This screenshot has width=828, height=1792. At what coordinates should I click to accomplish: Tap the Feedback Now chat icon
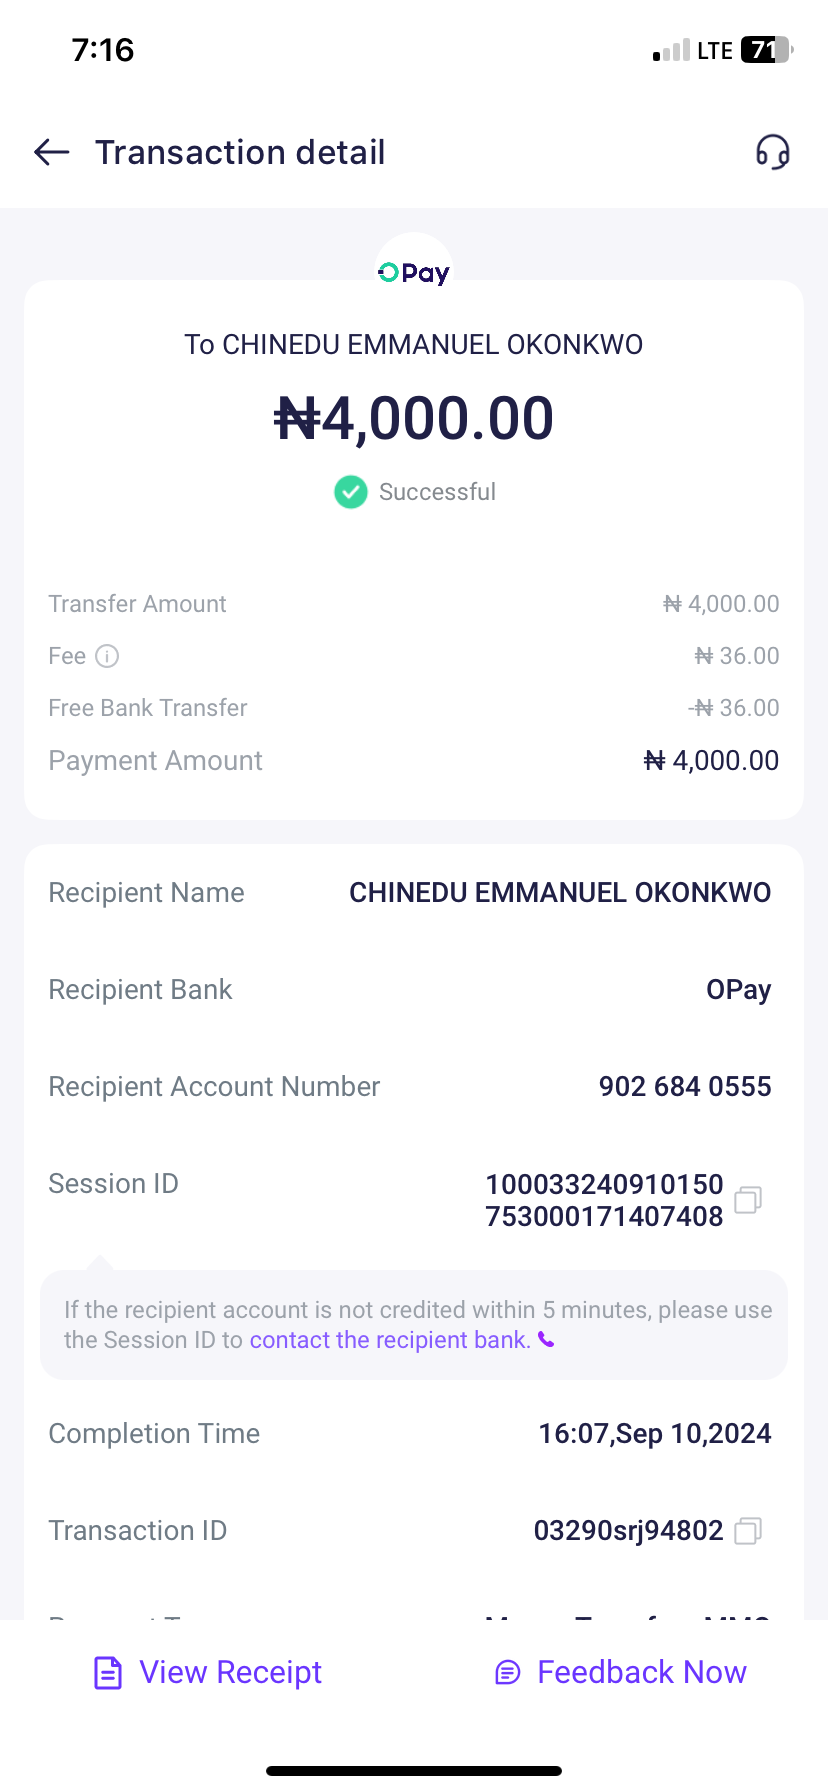pos(508,1672)
